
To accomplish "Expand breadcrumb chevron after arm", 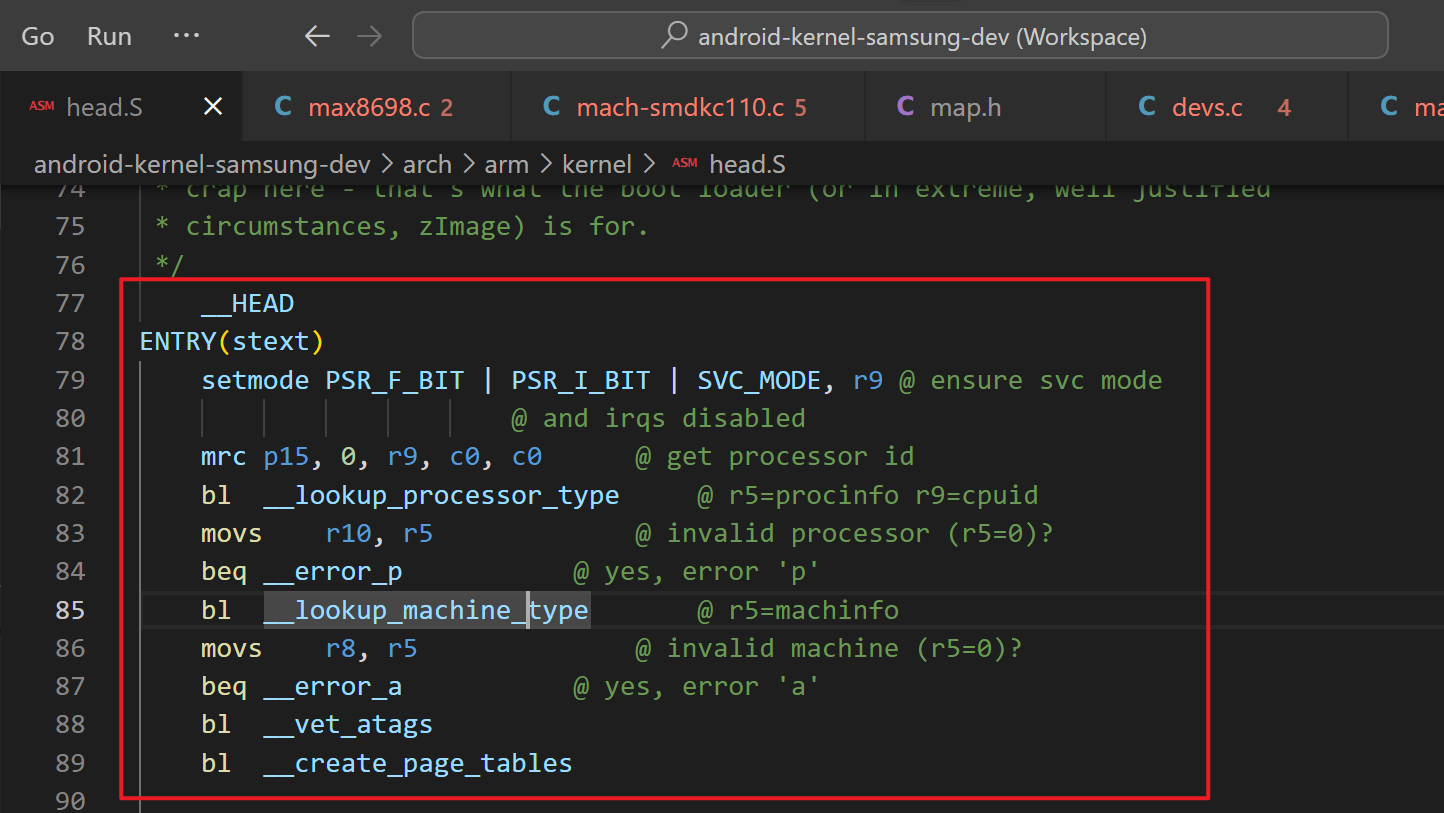I will point(546,164).
